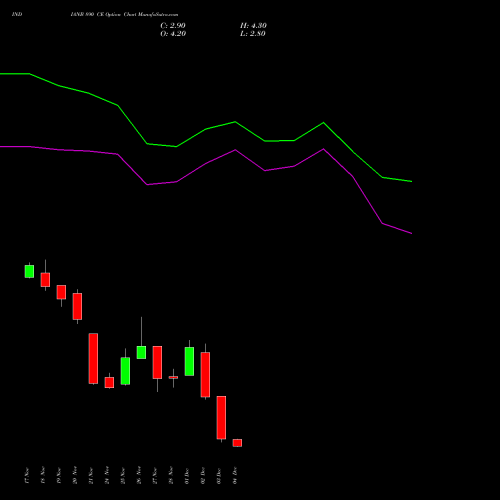Select the 03 Dec date label
Image resolution: width=500 pixels, height=500 pixels.
point(219,475)
